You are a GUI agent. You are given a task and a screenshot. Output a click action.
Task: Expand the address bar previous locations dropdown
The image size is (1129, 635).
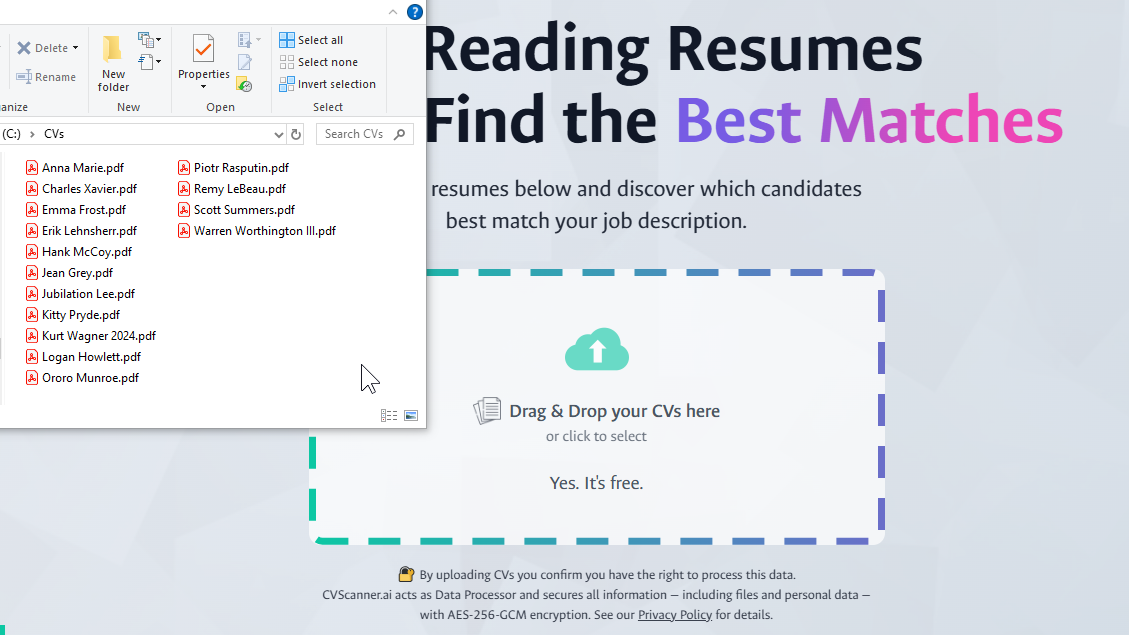[x=279, y=134]
